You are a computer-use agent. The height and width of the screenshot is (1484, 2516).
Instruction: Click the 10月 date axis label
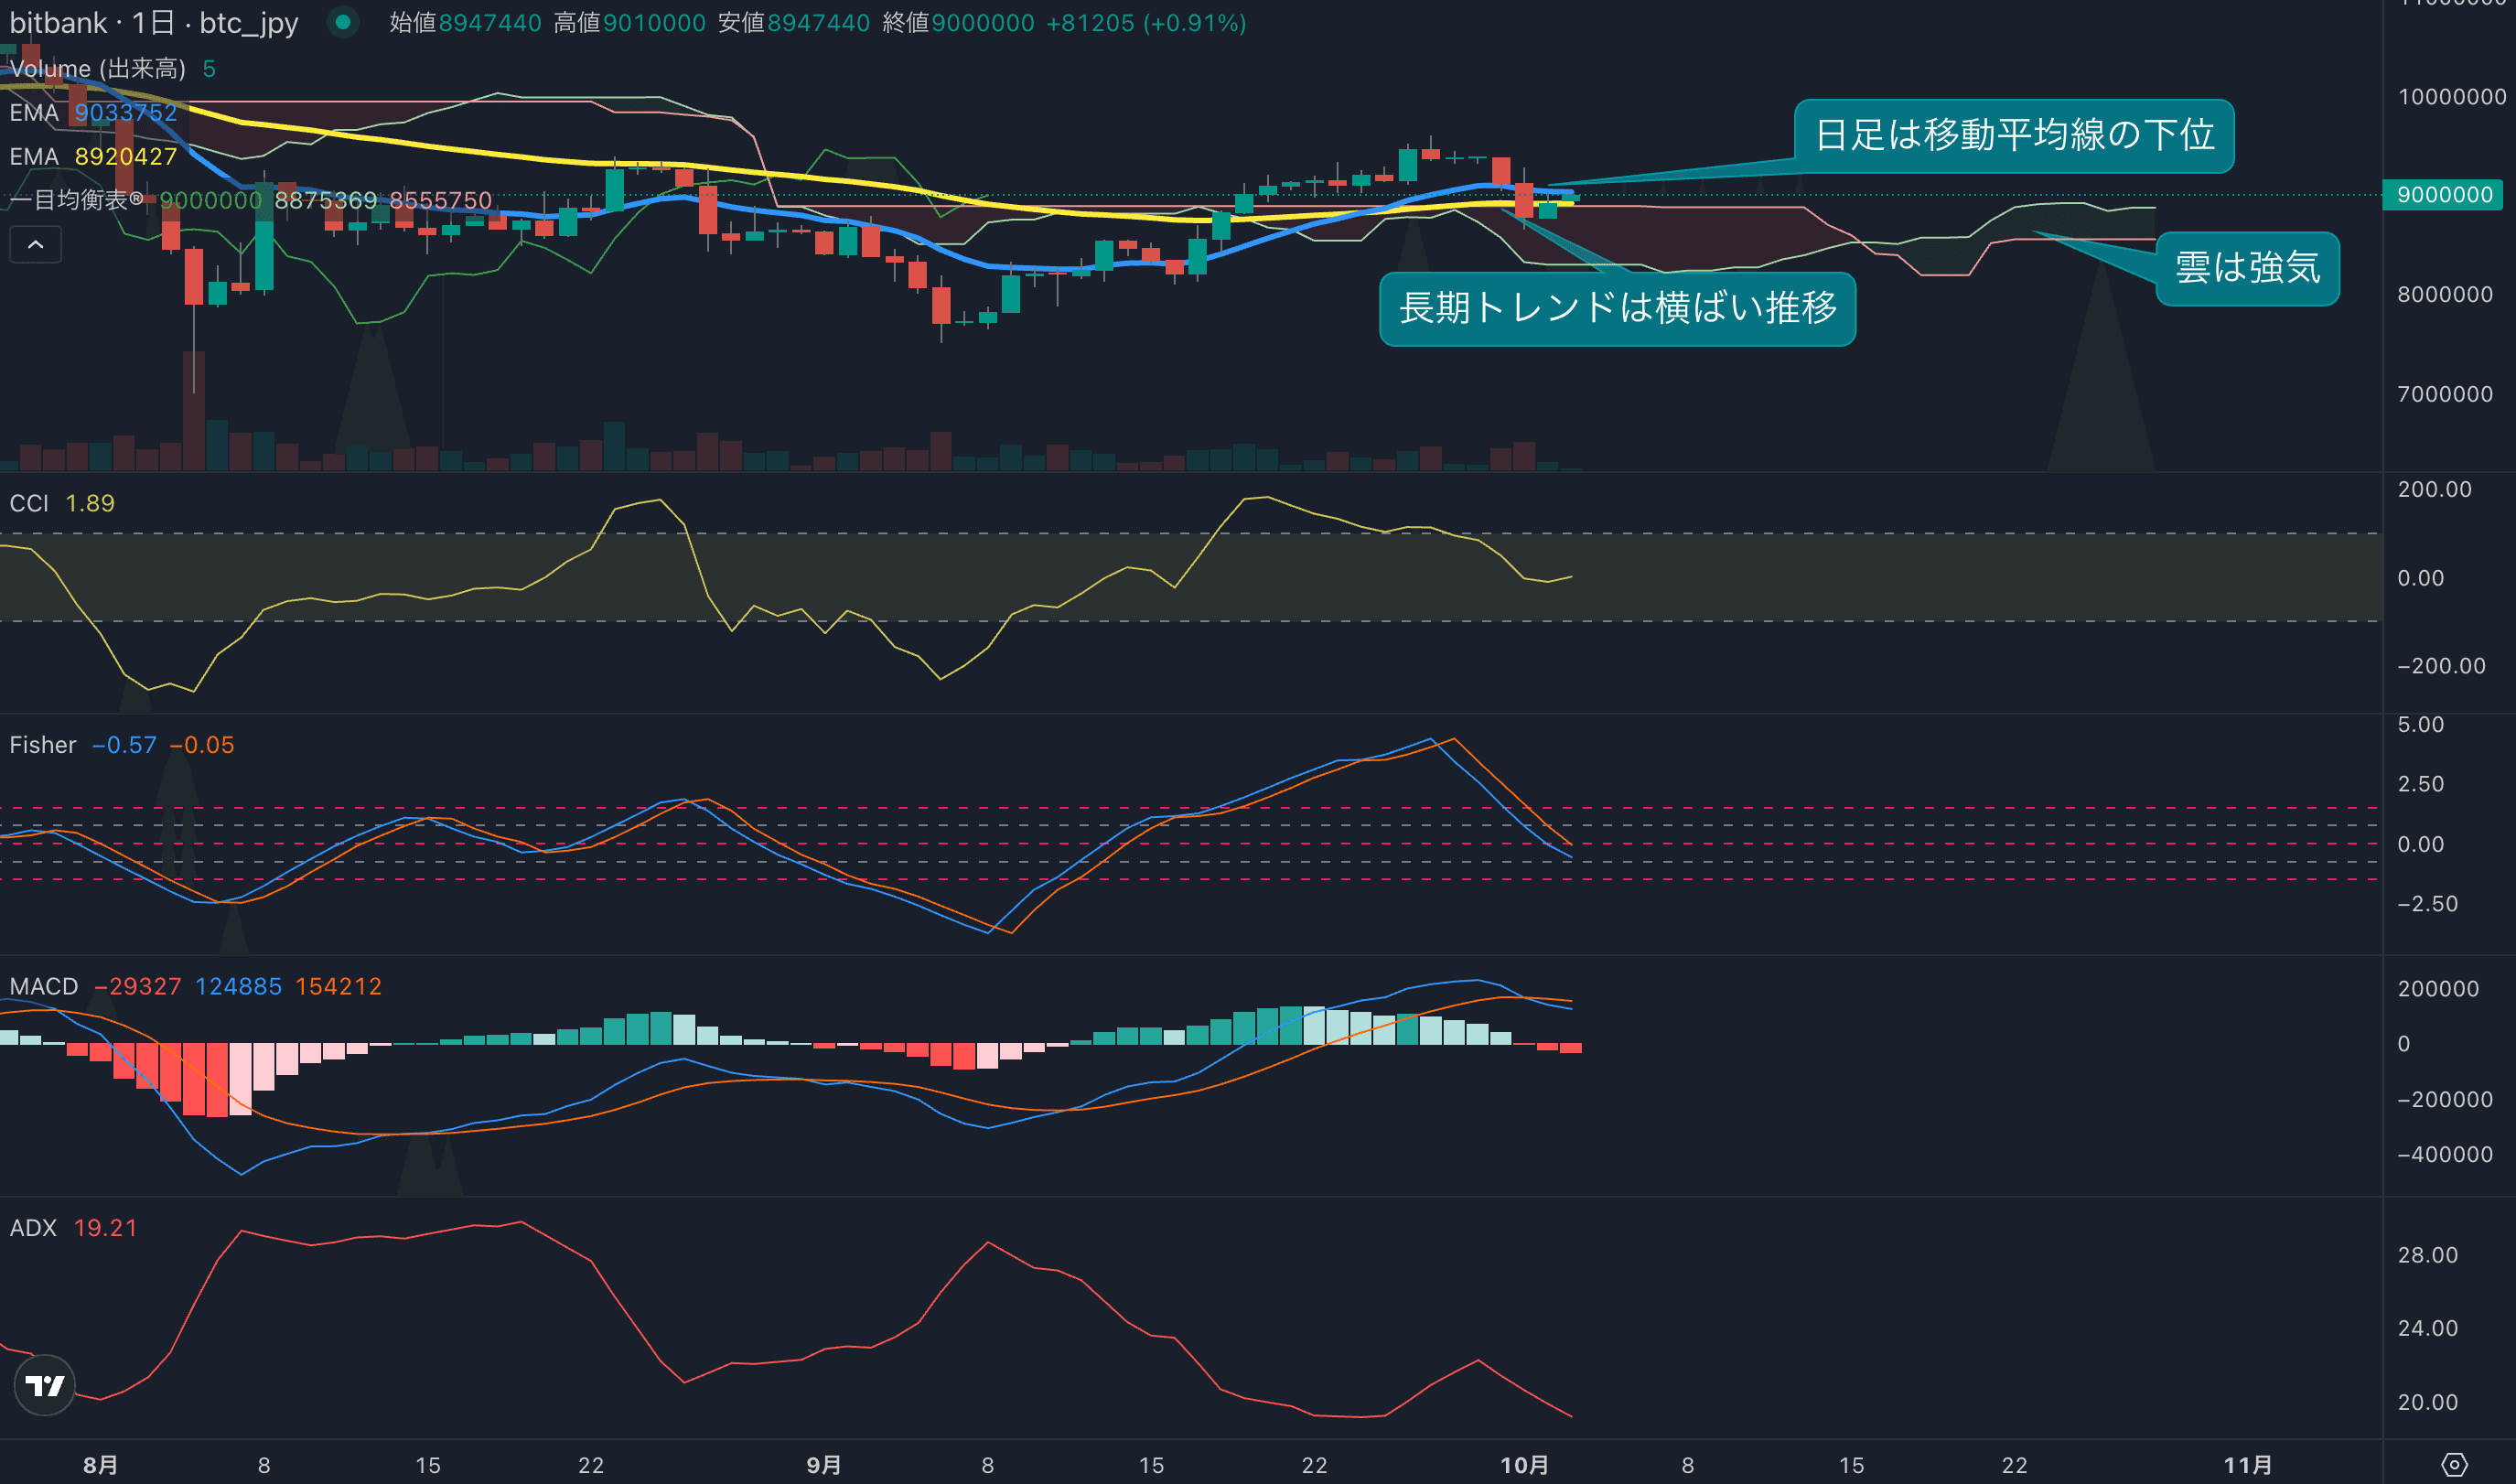tap(1524, 1465)
